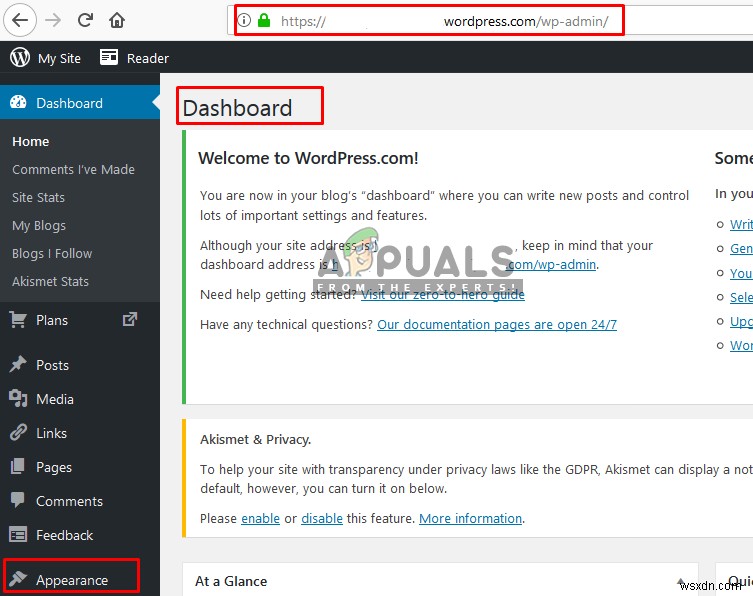Open the Plans menu item
The width and height of the screenshot is (753, 596).
52,320
